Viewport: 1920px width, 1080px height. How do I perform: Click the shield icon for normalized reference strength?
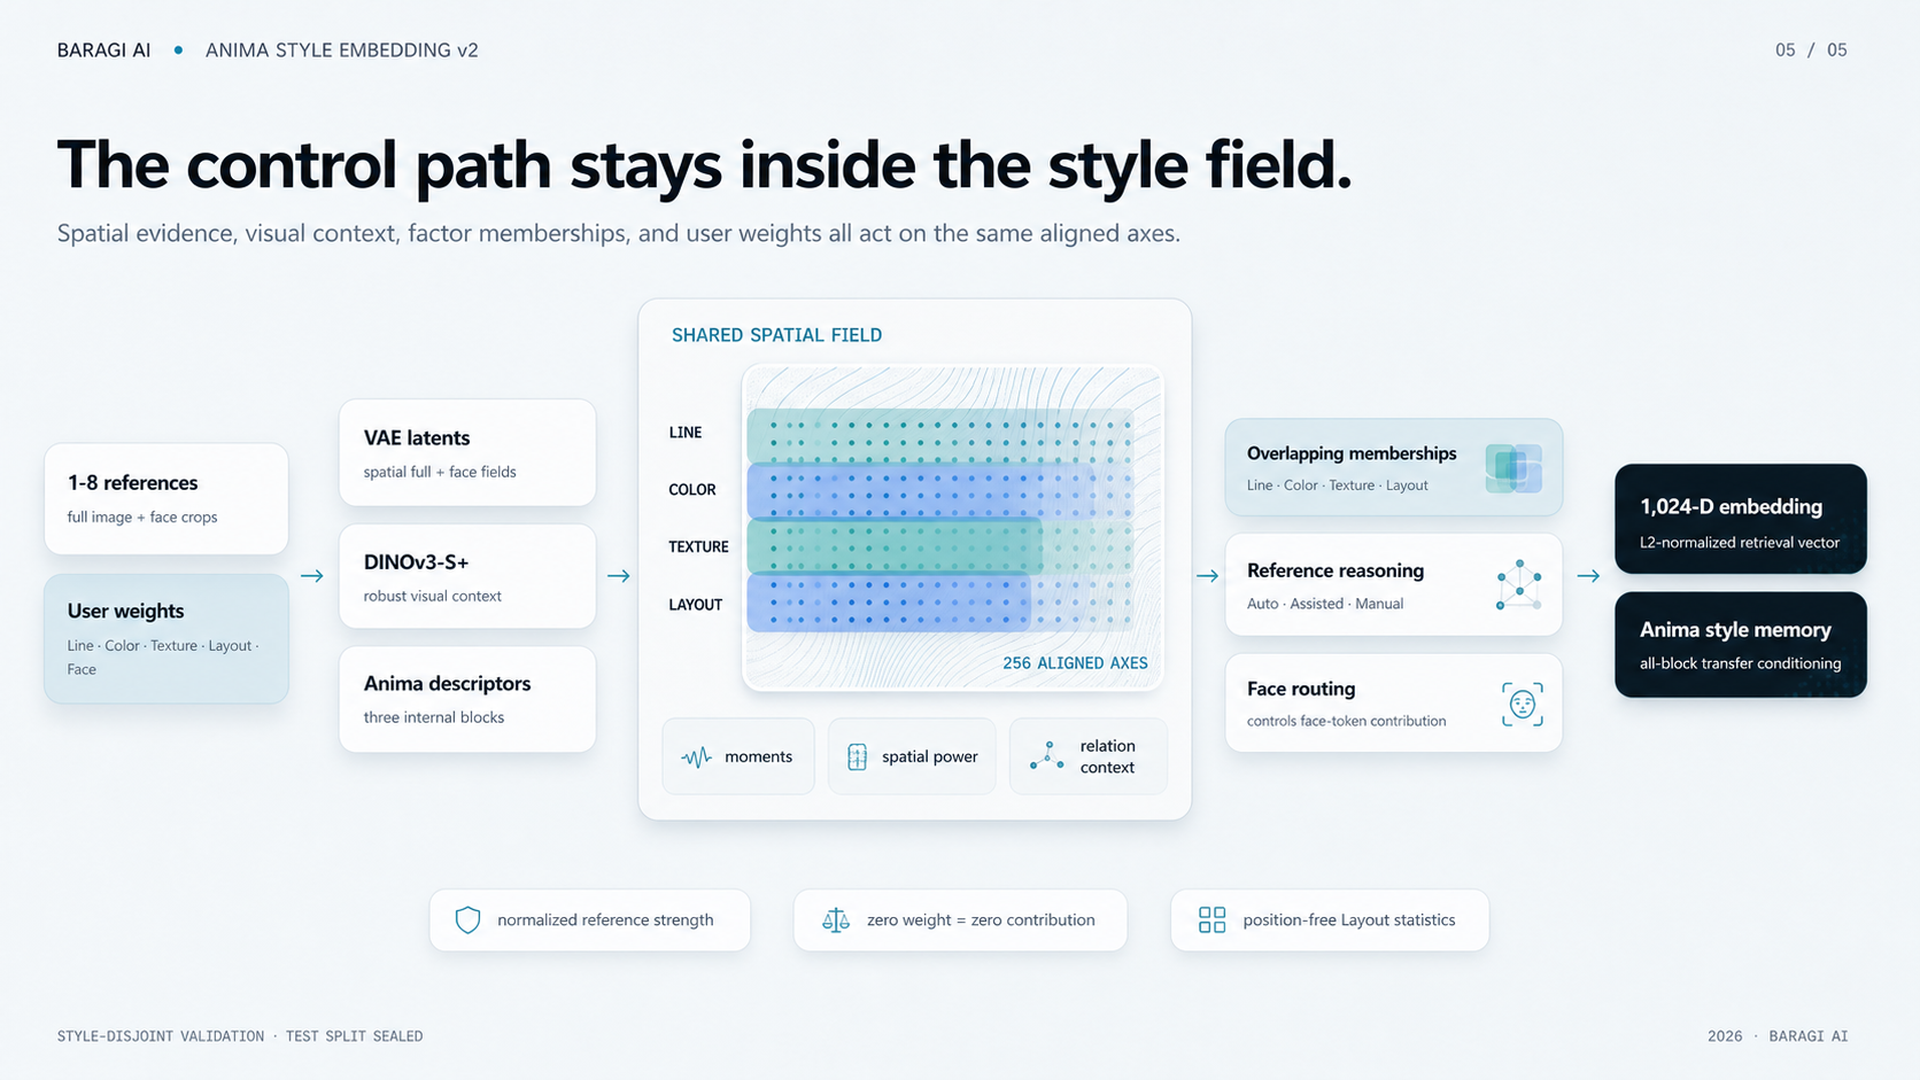pyautogui.click(x=468, y=920)
